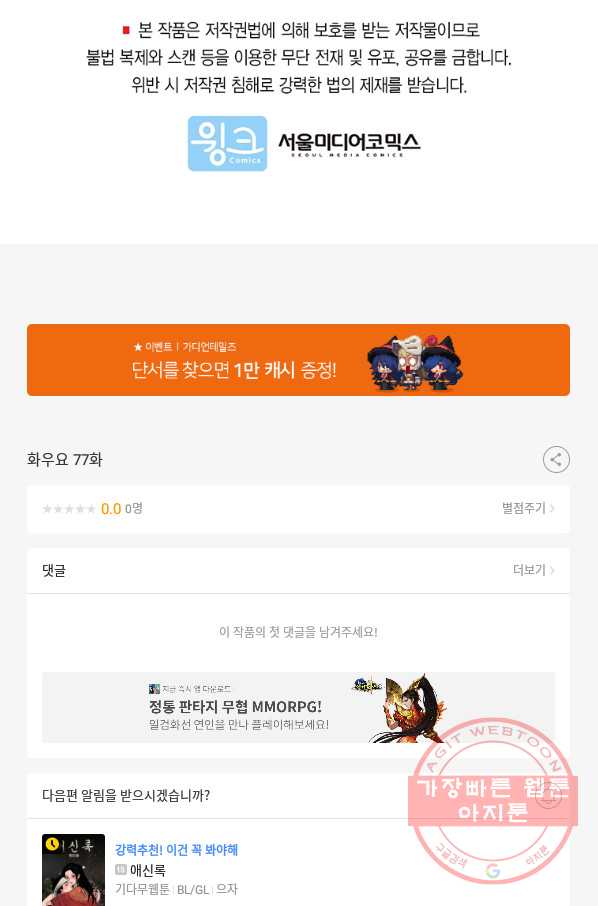598x906 pixels.
Task: Click the share icon beside 화우요 77화
Action: coord(556,460)
